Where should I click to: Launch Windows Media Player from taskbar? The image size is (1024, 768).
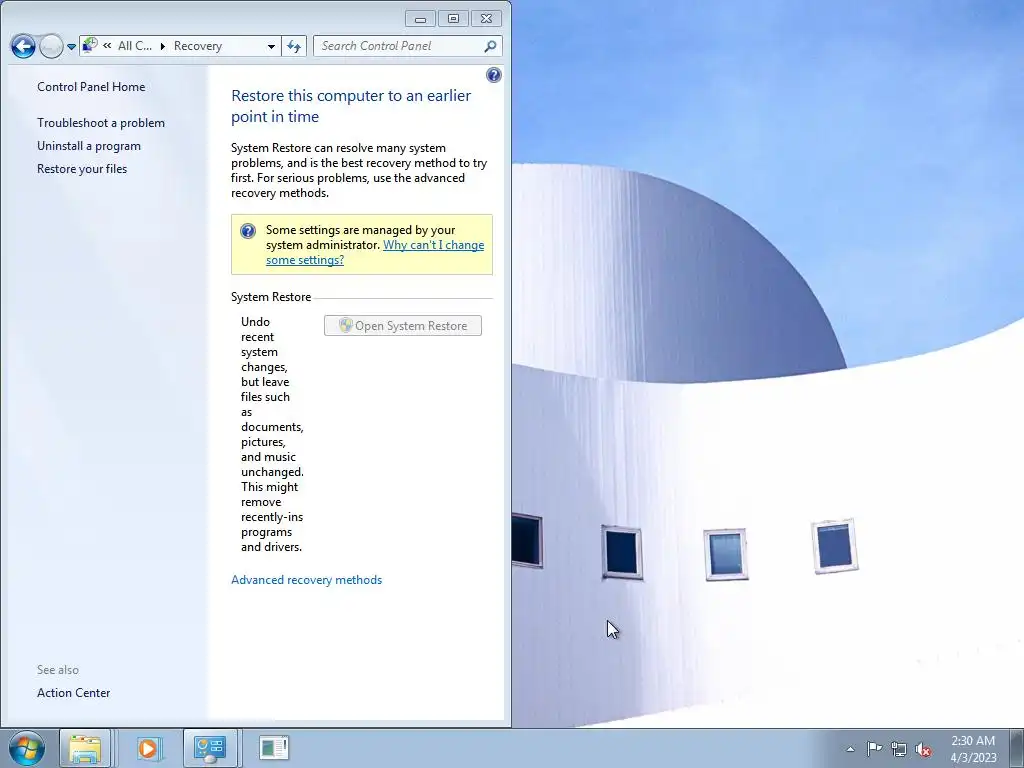point(149,748)
